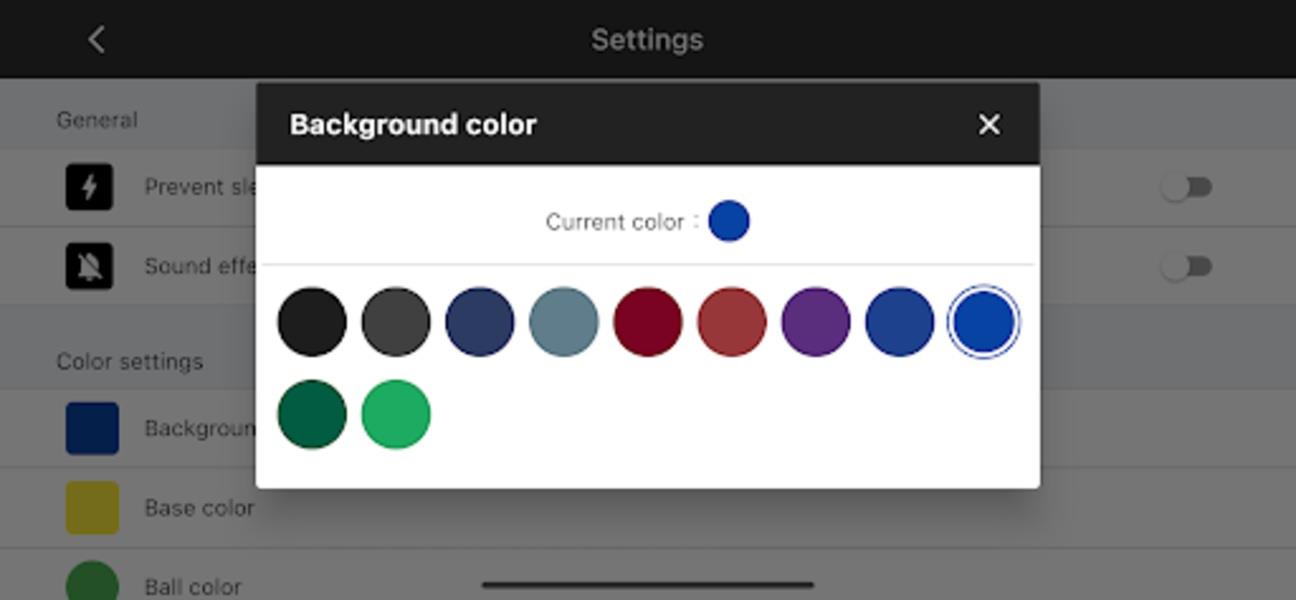Tap the back arrow in Settings header
Viewport: 1296px width, 600px height.
point(96,40)
